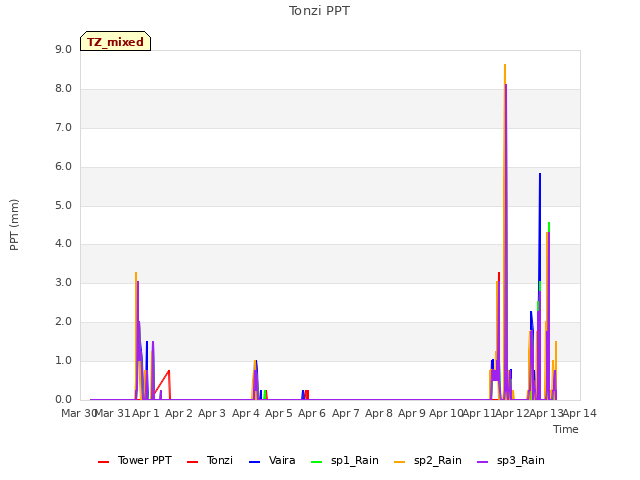The height and width of the screenshot is (480, 640).
Task: Click the purple sp3_Rain legend swatch
Action: pyautogui.click(x=482, y=462)
